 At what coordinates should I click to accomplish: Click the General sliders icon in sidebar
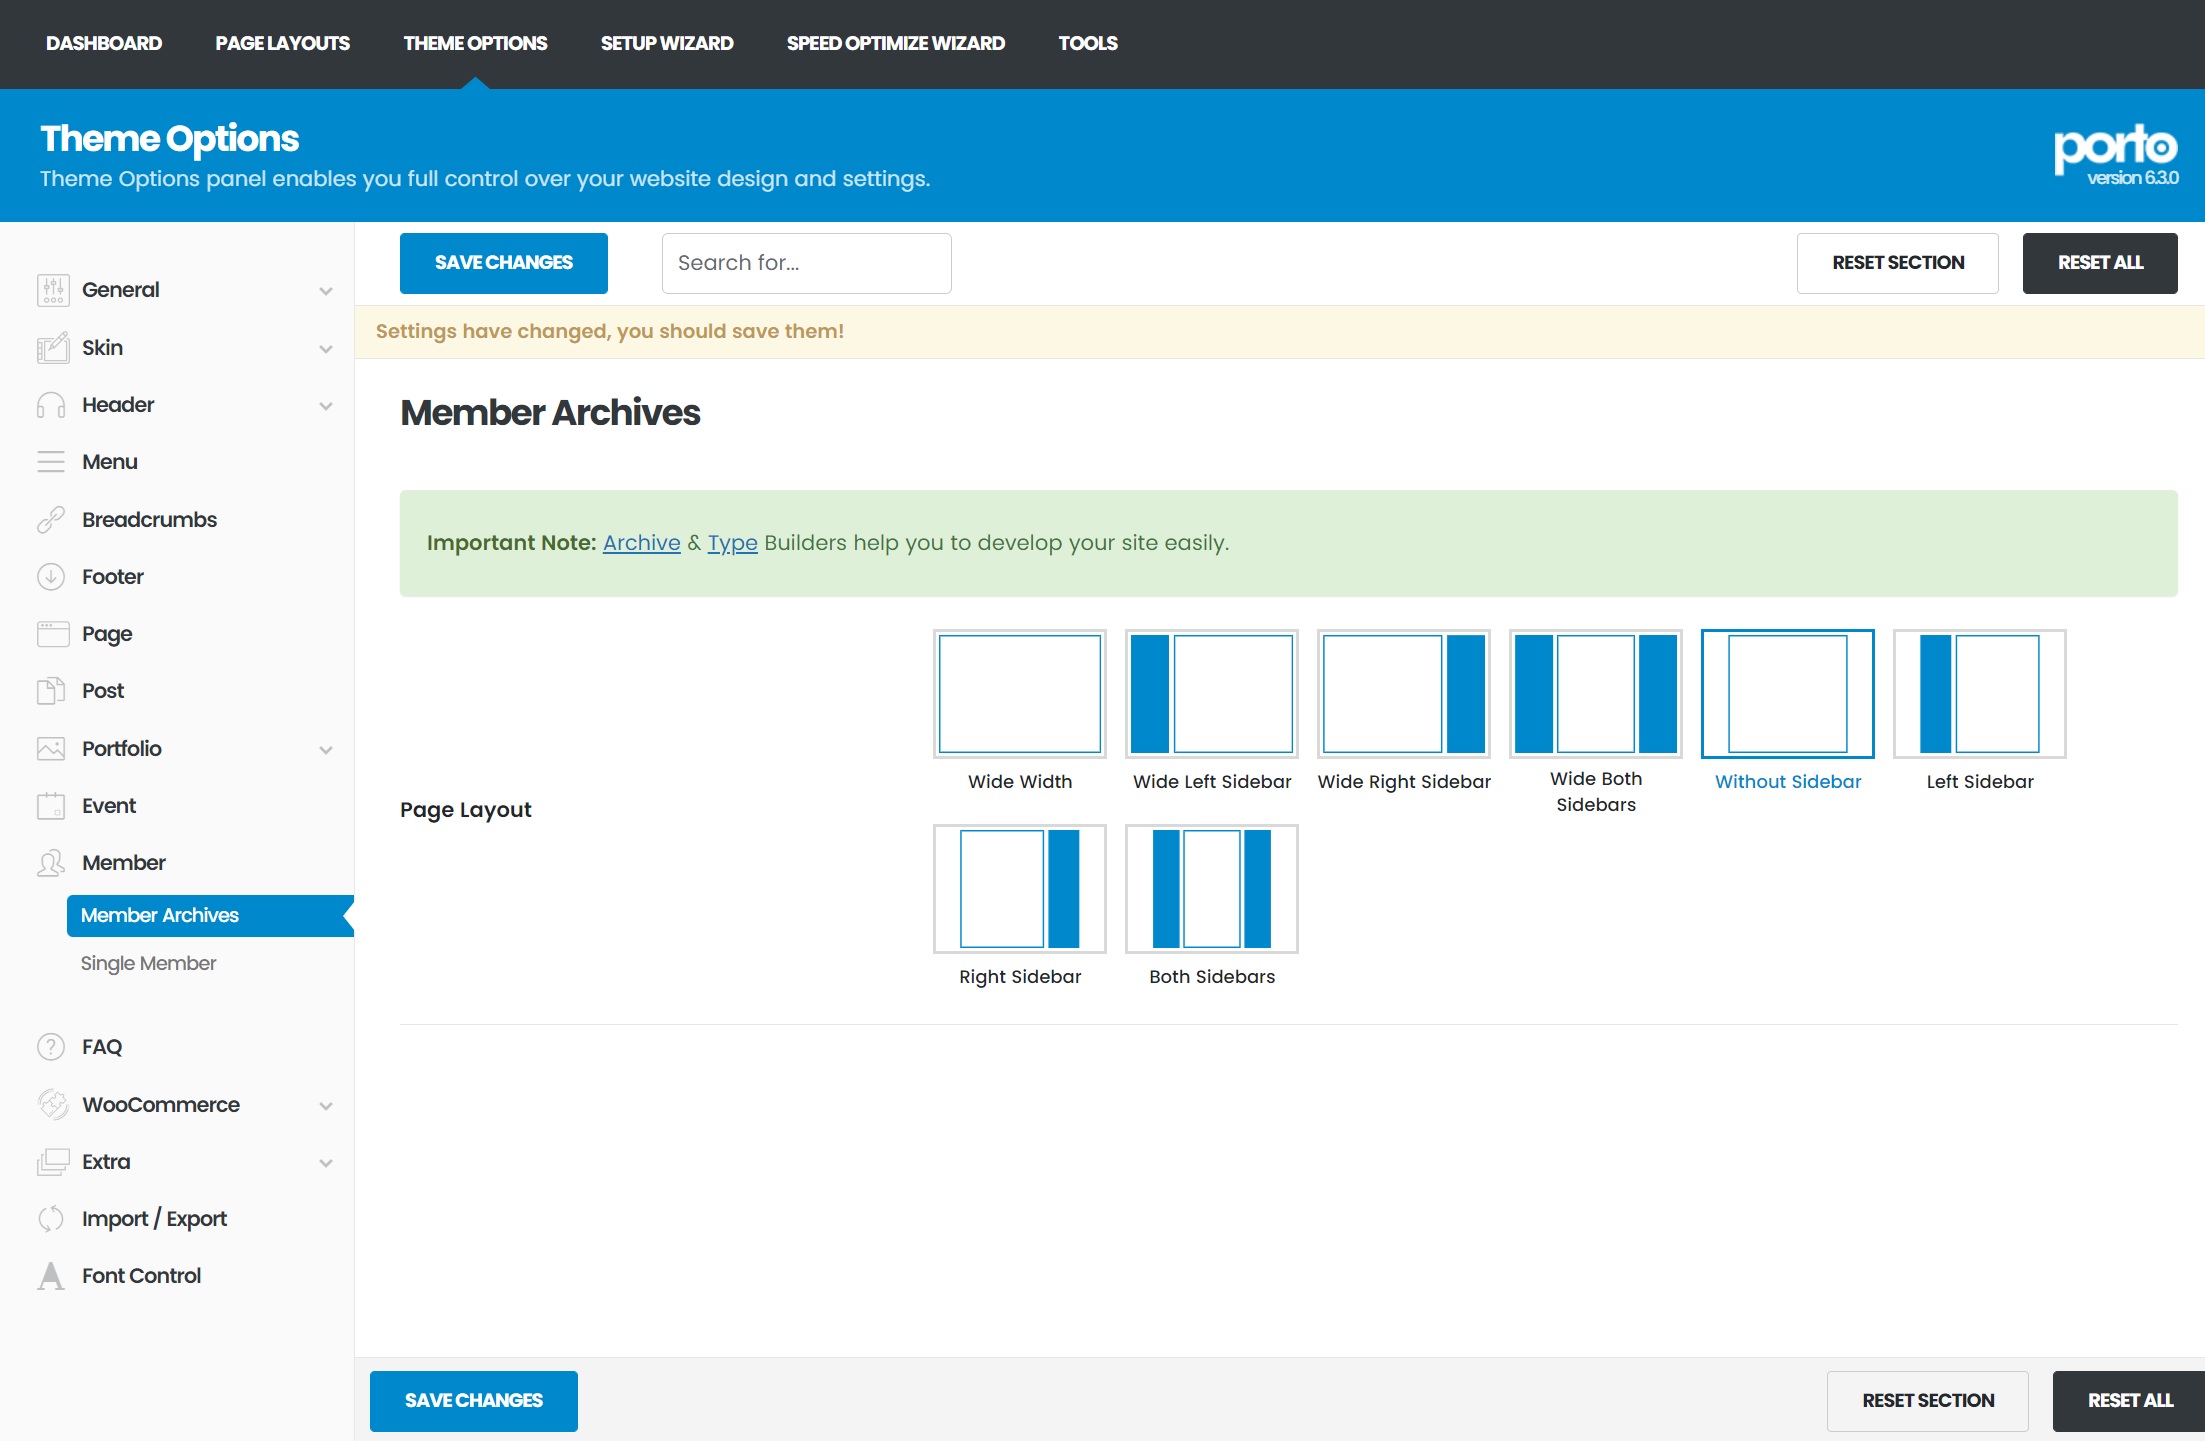click(x=52, y=290)
